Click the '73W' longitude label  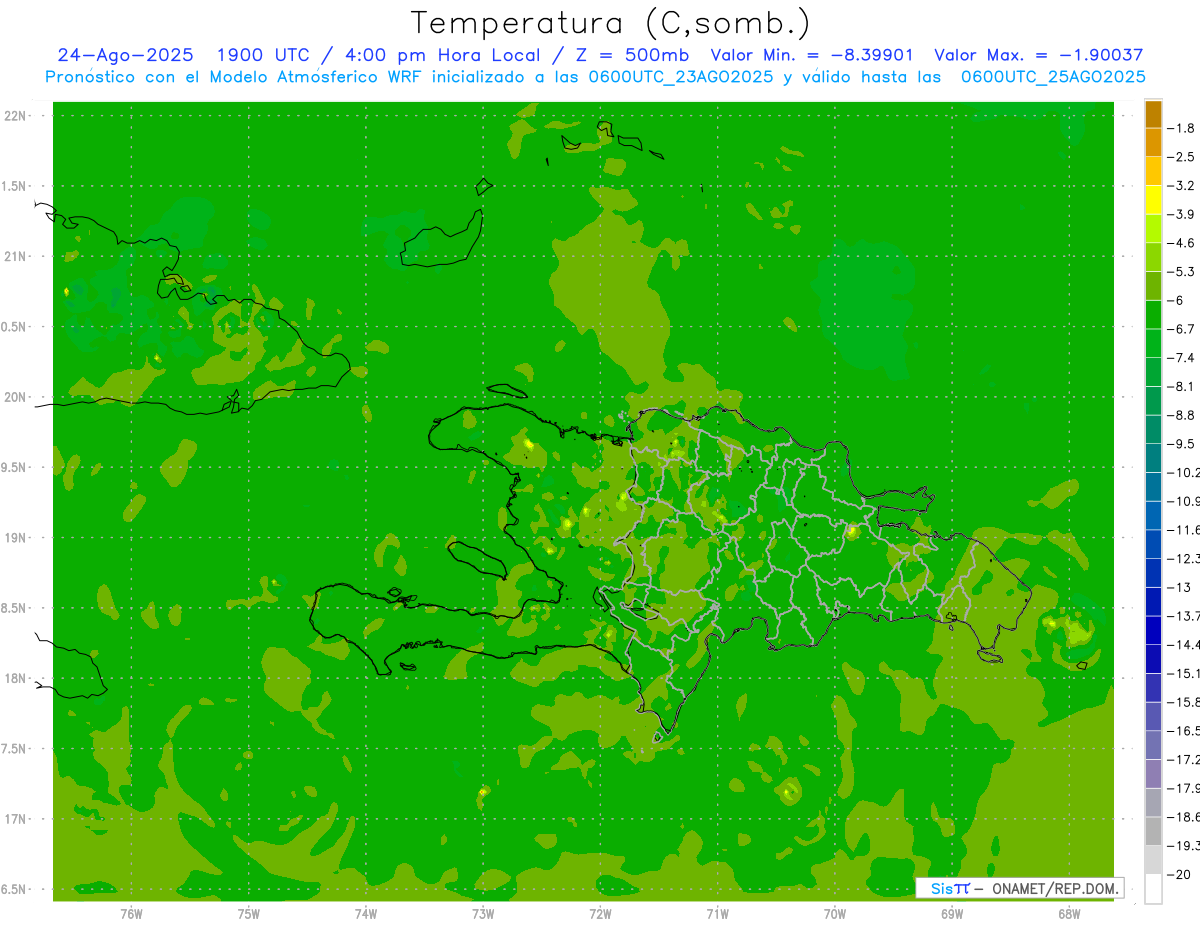click(x=483, y=913)
